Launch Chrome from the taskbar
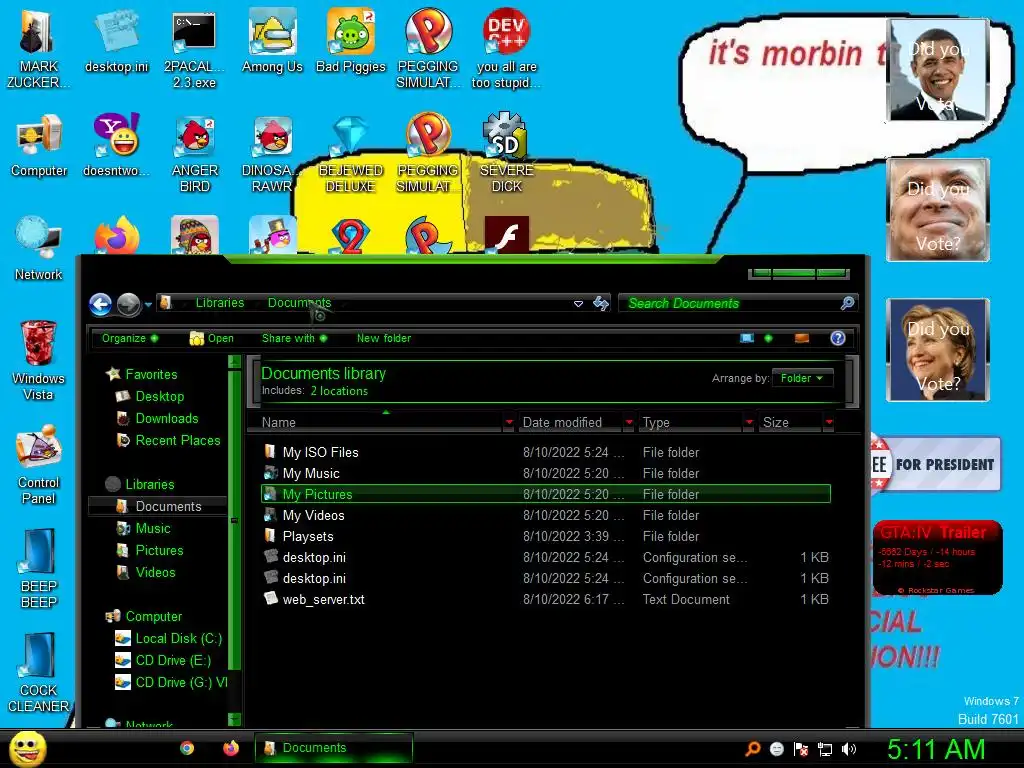Viewport: 1024px width, 768px height. pos(187,748)
